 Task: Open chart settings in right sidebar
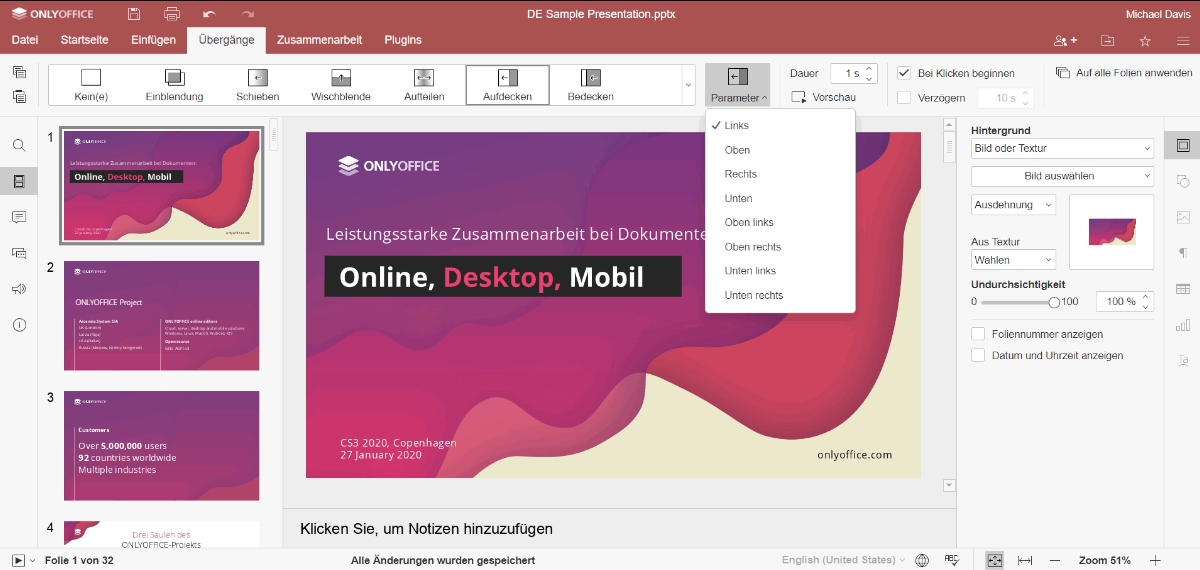tap(1183, 325)
